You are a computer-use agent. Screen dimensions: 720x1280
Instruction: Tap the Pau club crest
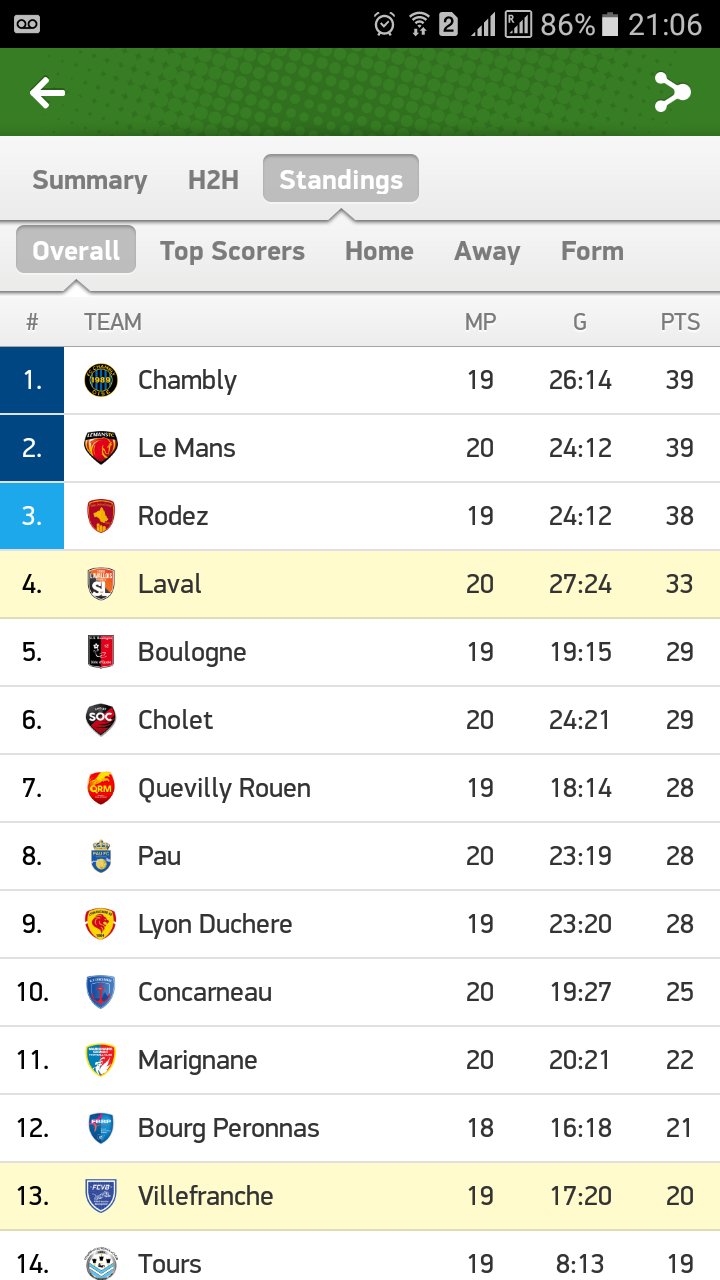(x=101, y=856)
